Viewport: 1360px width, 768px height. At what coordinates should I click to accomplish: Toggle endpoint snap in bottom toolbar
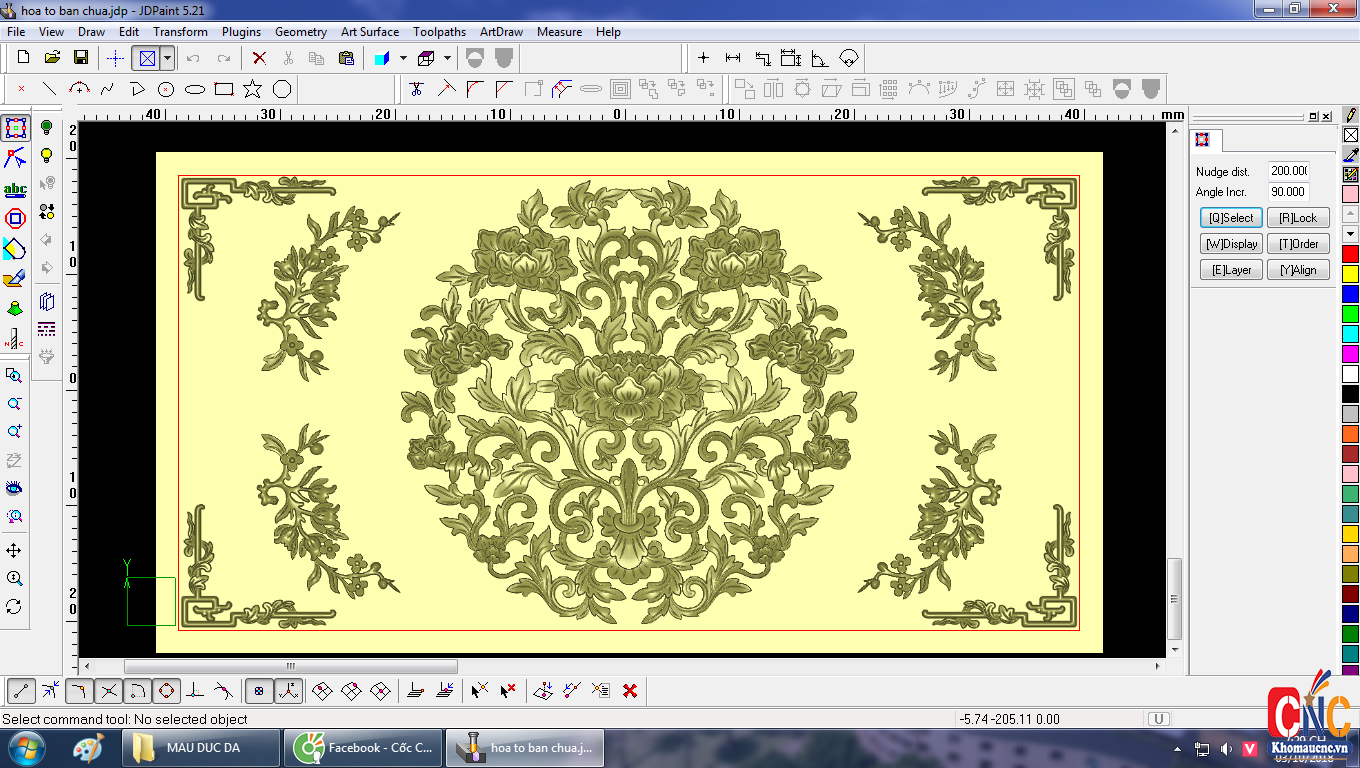21,690
